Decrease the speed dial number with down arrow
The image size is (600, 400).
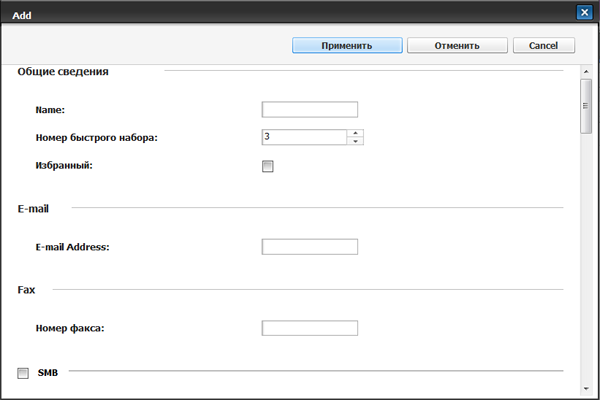click(x=356, y=142)
